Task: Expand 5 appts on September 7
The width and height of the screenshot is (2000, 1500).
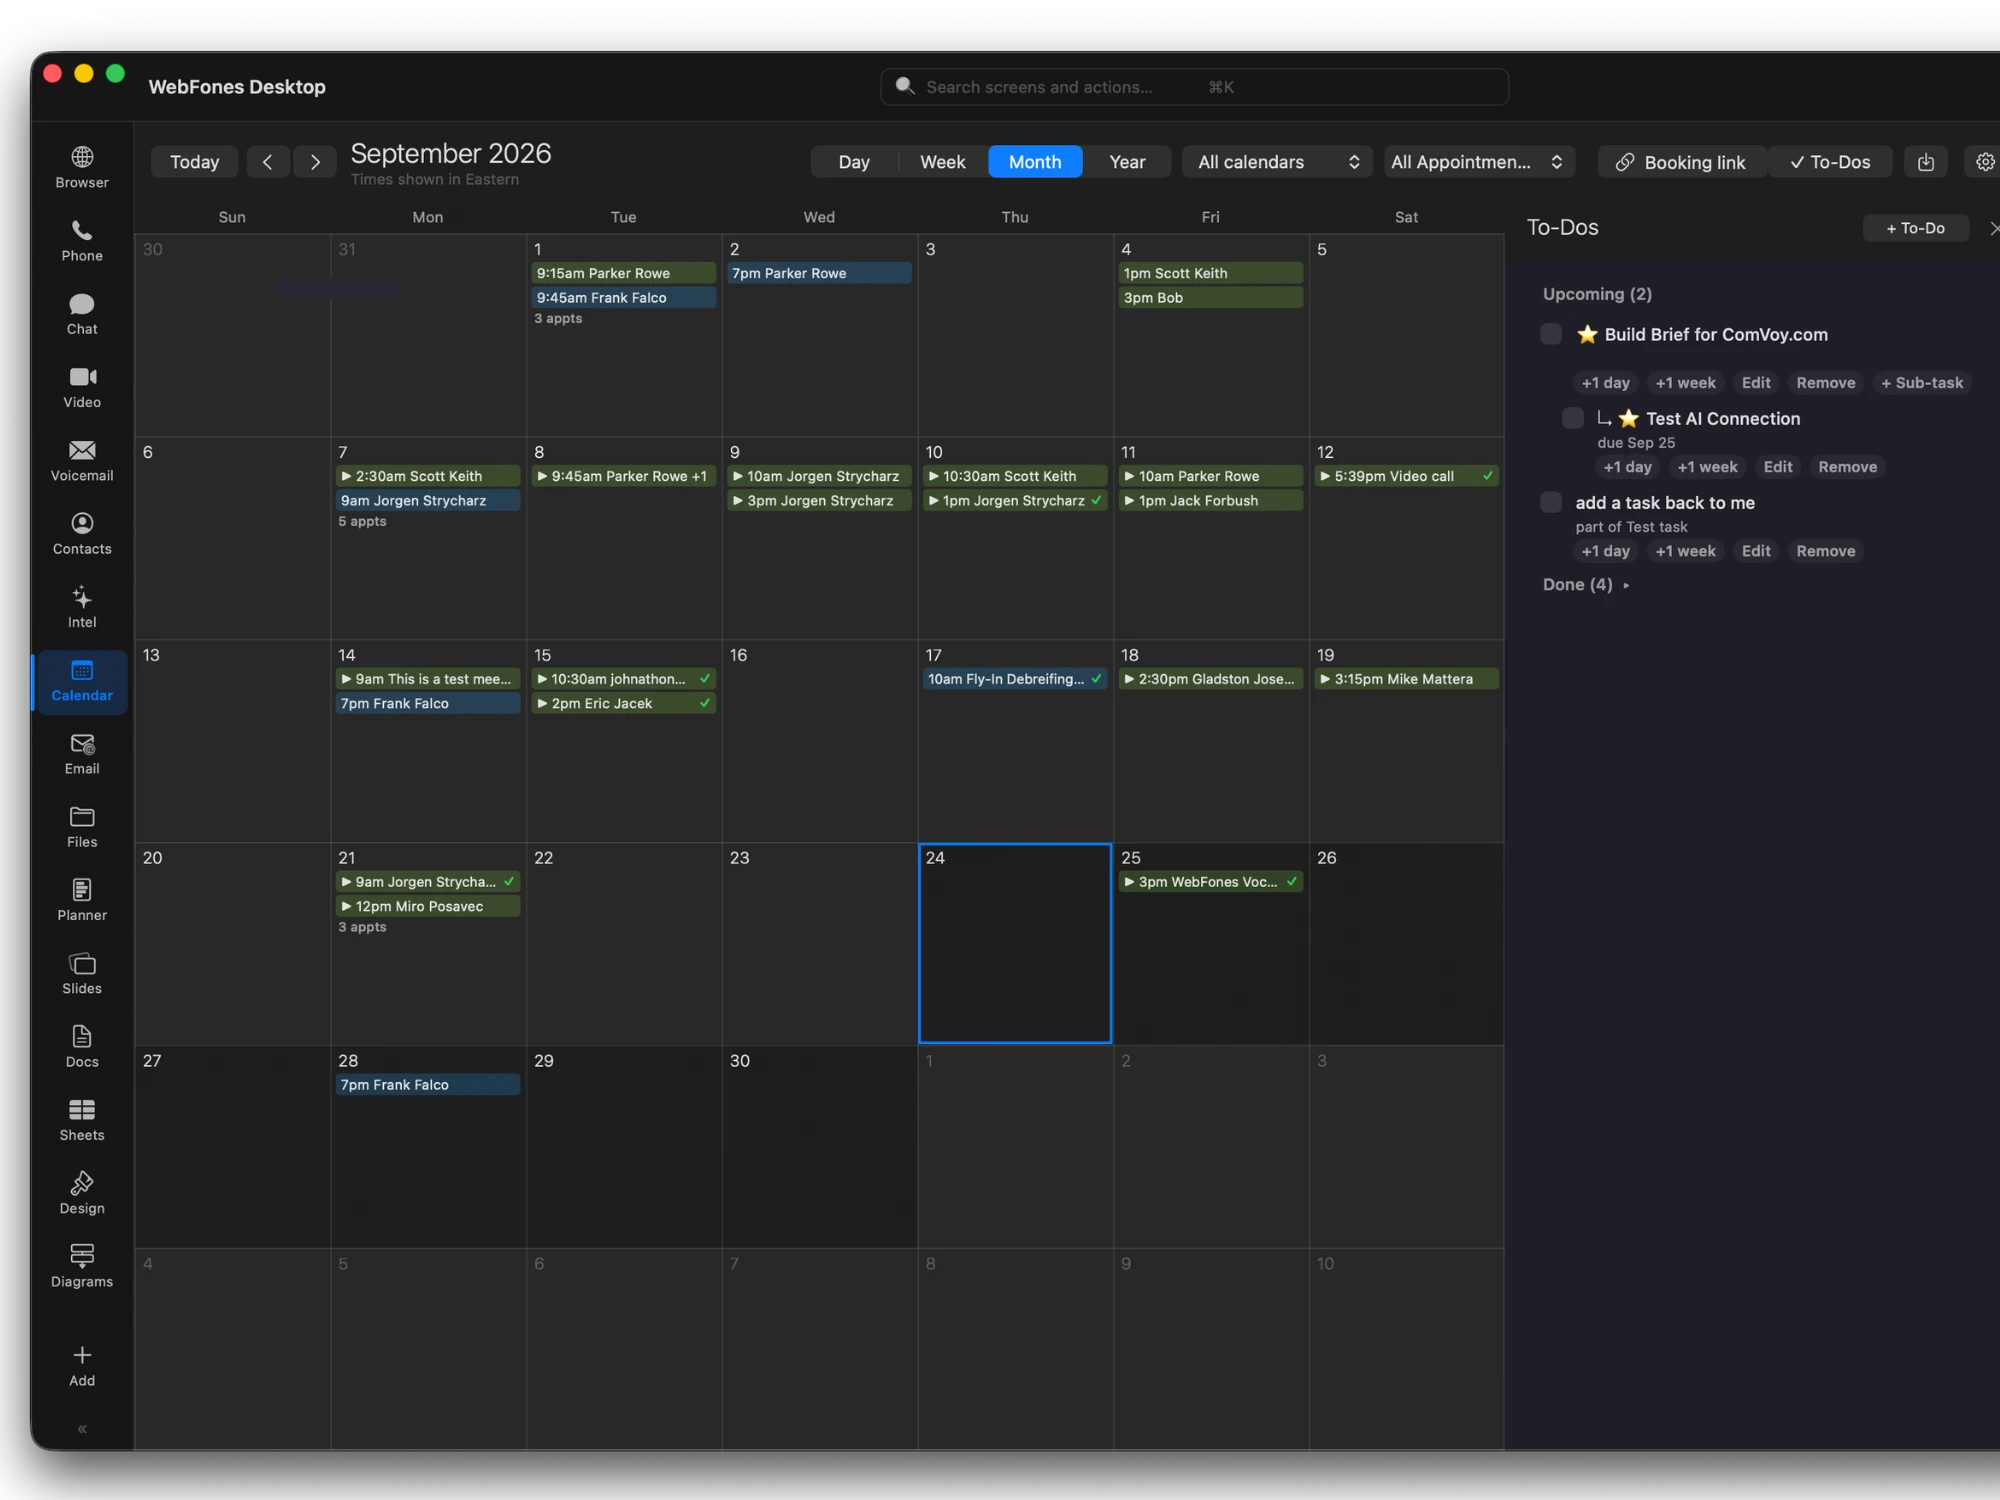Action: (x=362, y=522)
